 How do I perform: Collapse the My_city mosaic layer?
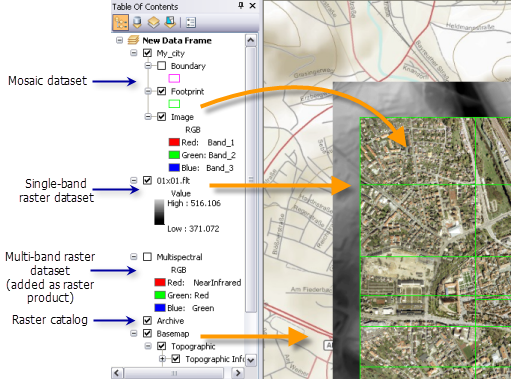click(x=134, y=53)
